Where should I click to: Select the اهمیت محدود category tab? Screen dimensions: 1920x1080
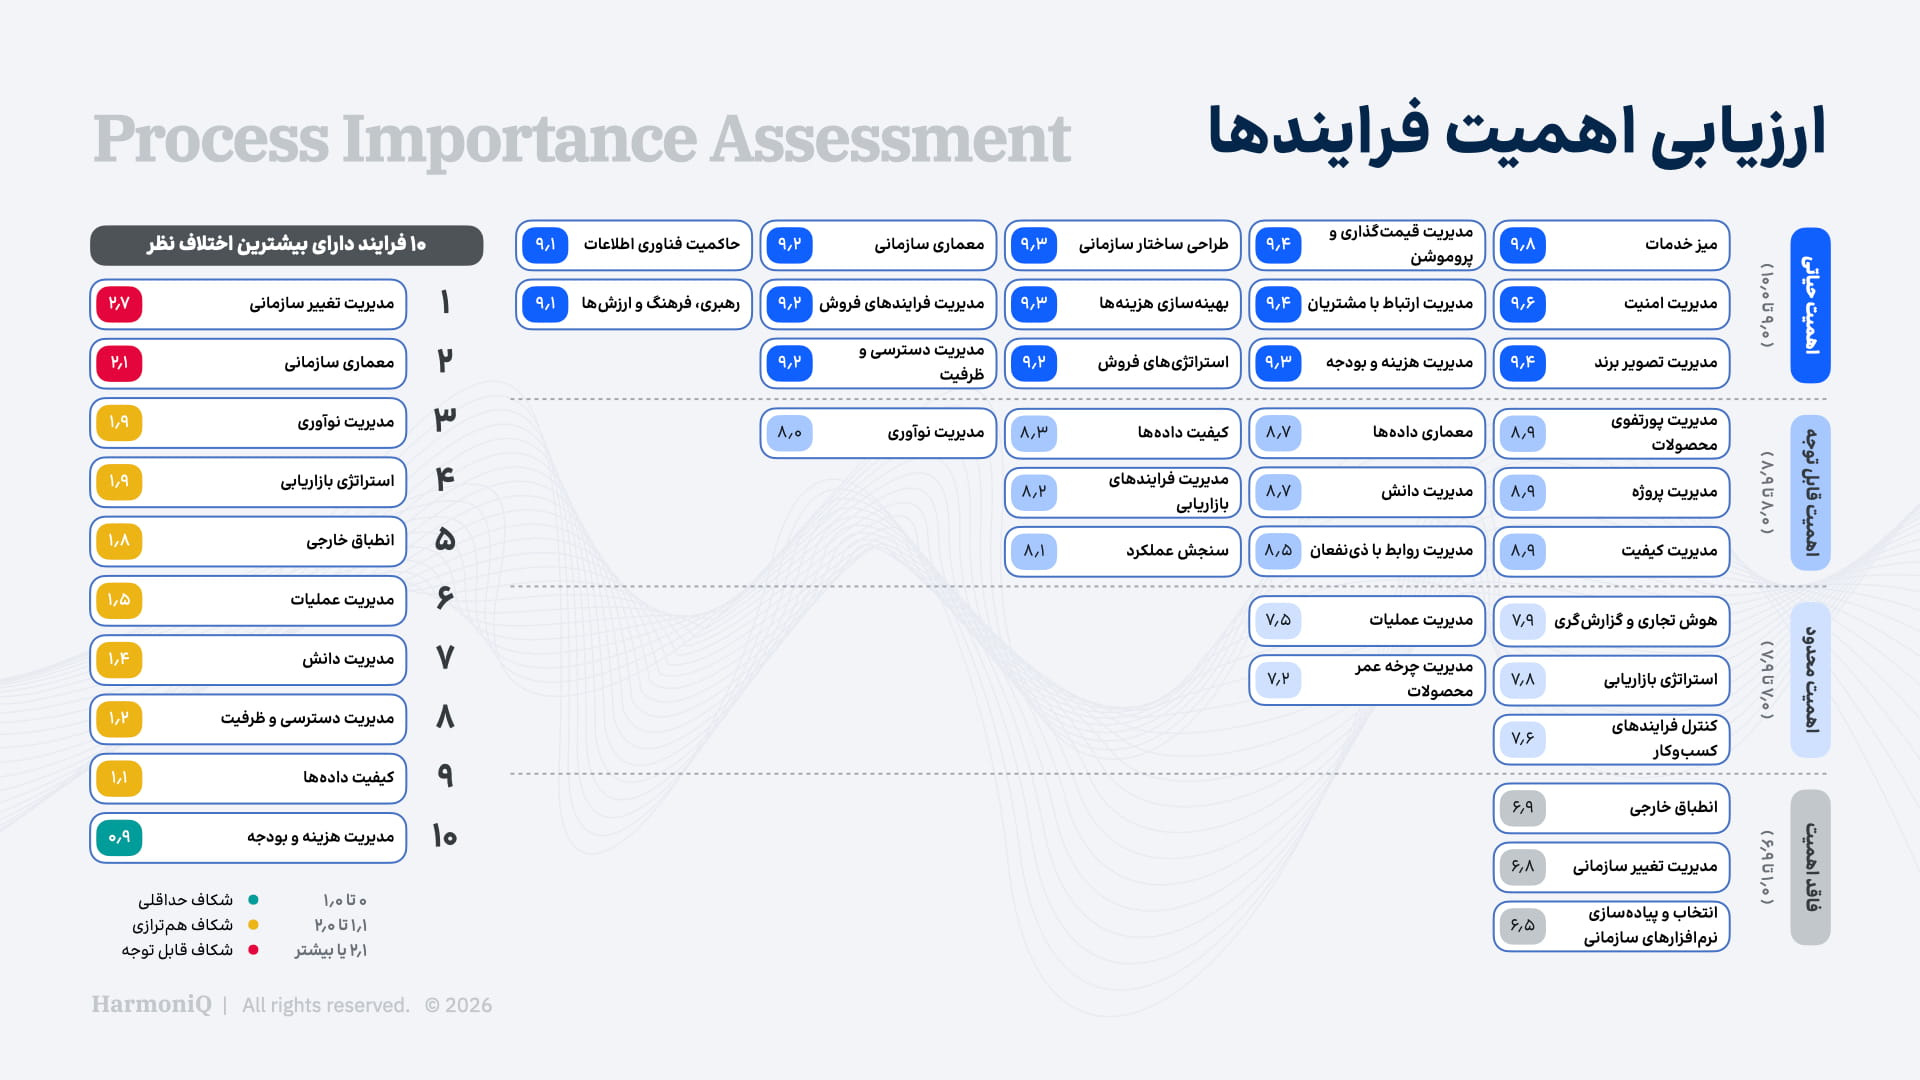point(1810,680)
